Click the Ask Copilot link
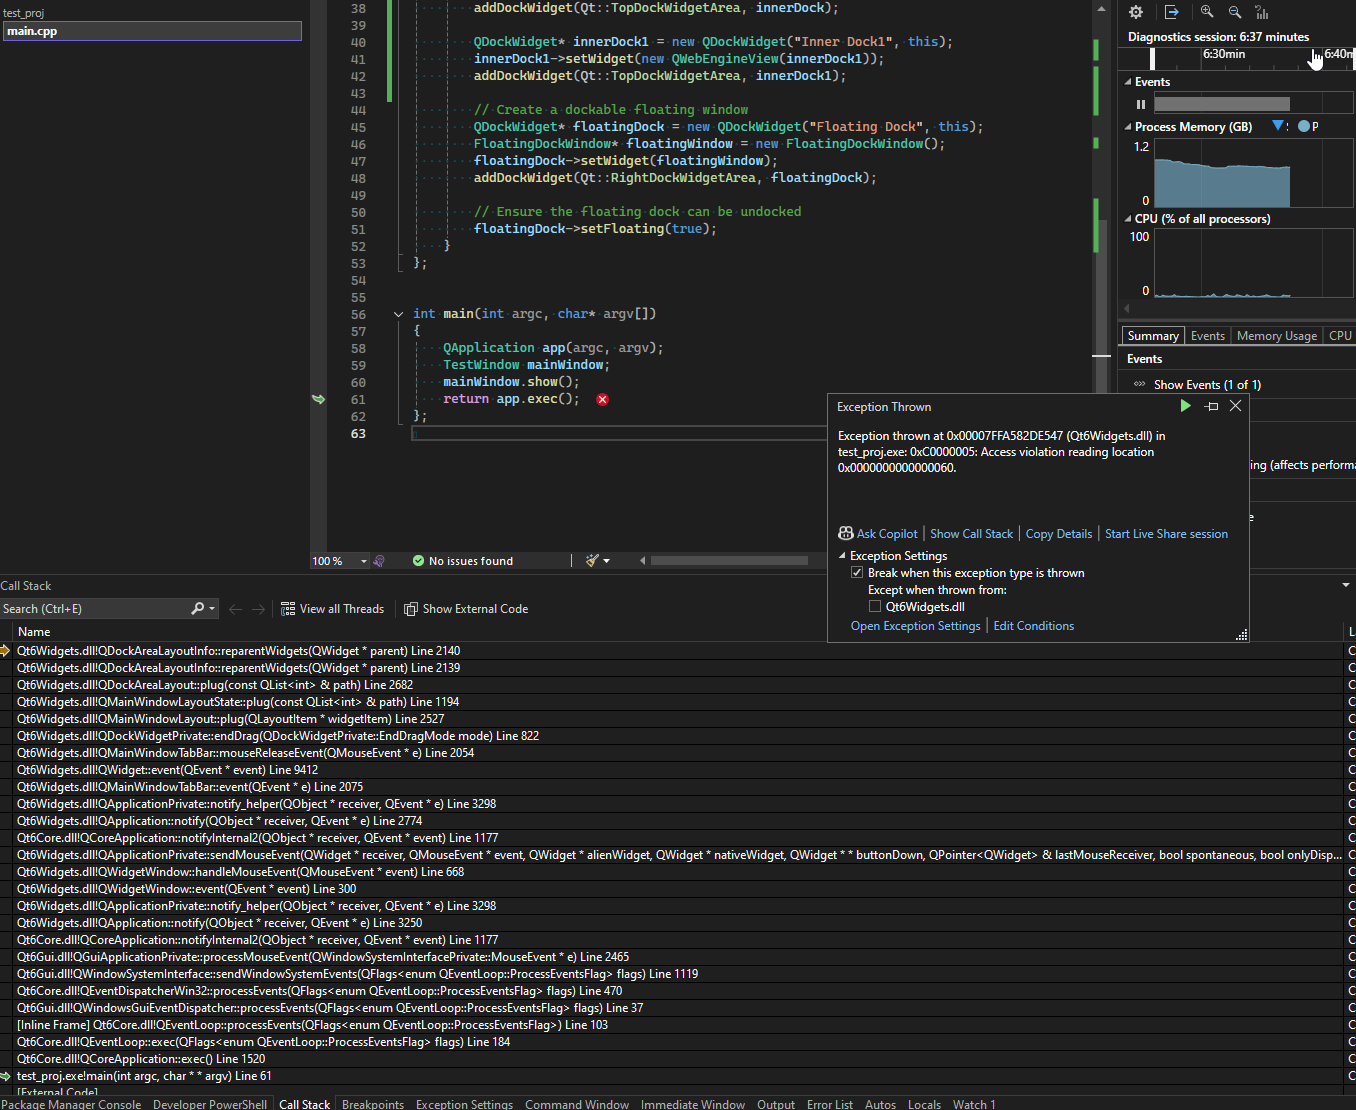 tap(887, 534)
